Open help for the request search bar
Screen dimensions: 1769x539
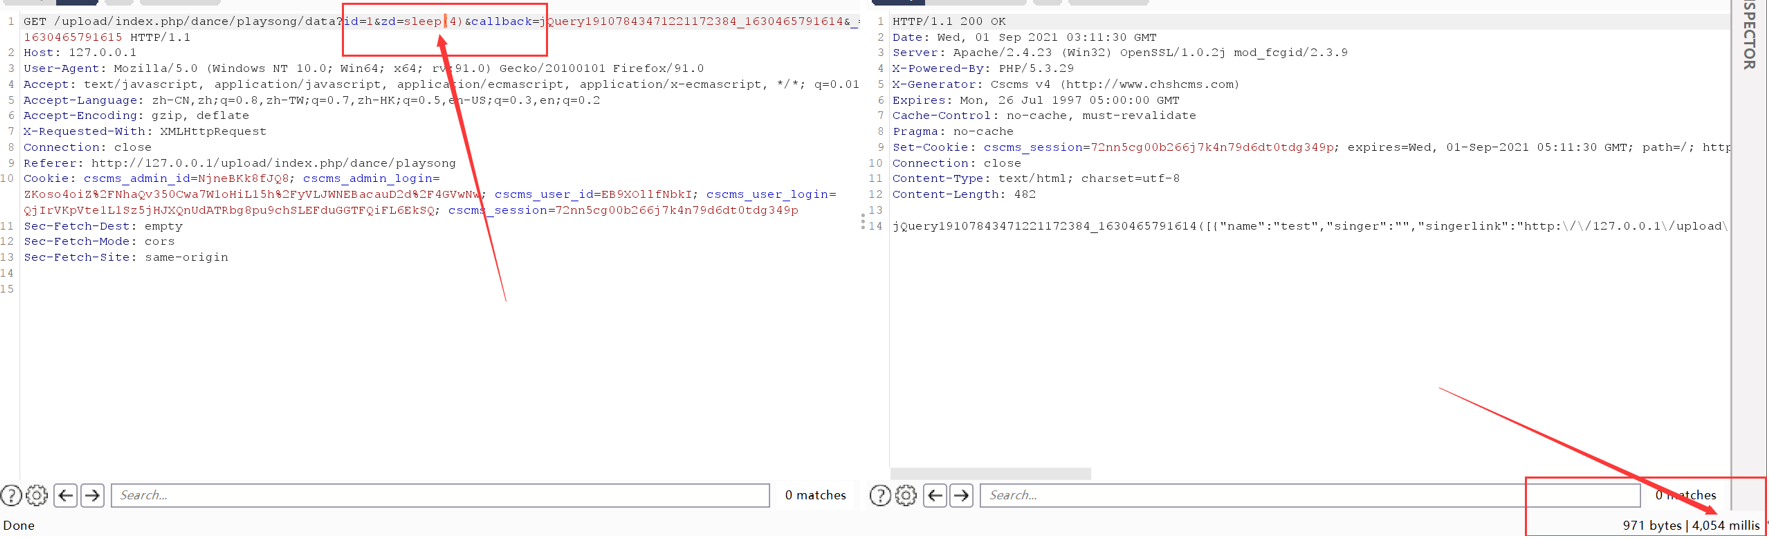[x=11, y=495]
